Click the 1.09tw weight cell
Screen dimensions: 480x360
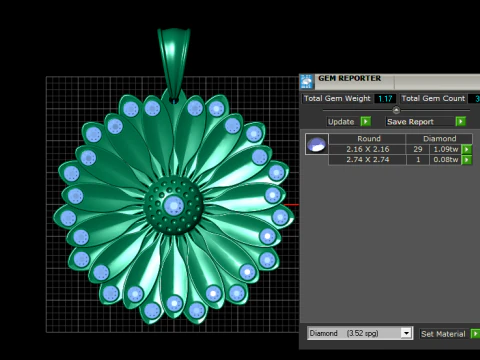pyautogui.click(x=445, y=149)
